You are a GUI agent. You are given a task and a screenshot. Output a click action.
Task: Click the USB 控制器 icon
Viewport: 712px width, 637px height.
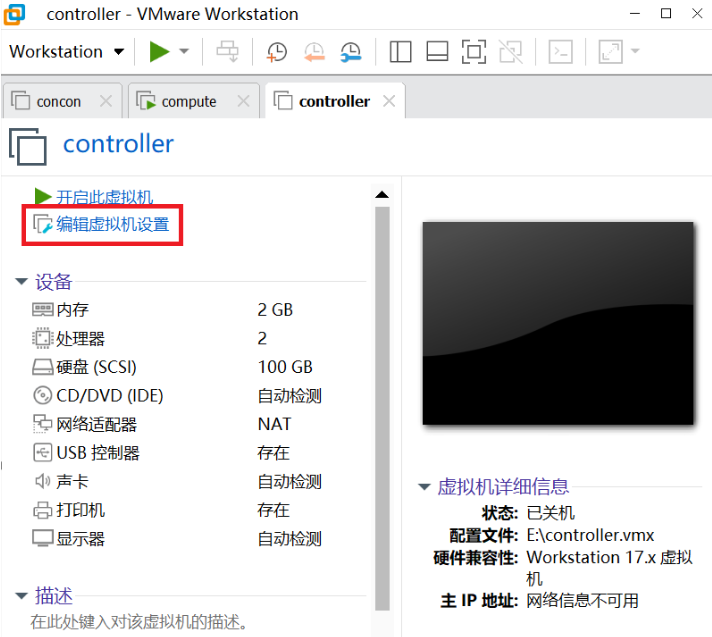pos(43,453)
